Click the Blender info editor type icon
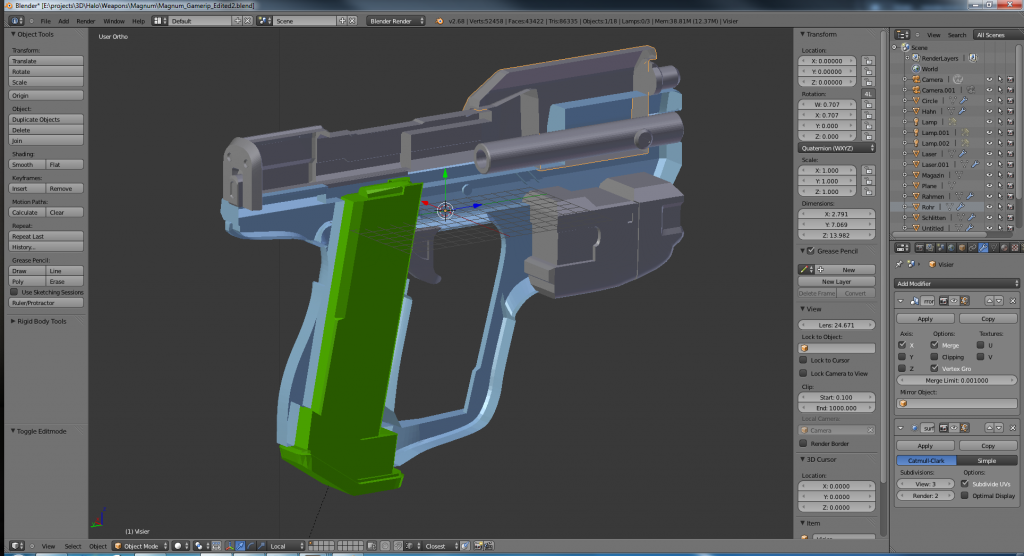Image resolution: width=1024 pixels, height=556 pixels. pos(16,21)
